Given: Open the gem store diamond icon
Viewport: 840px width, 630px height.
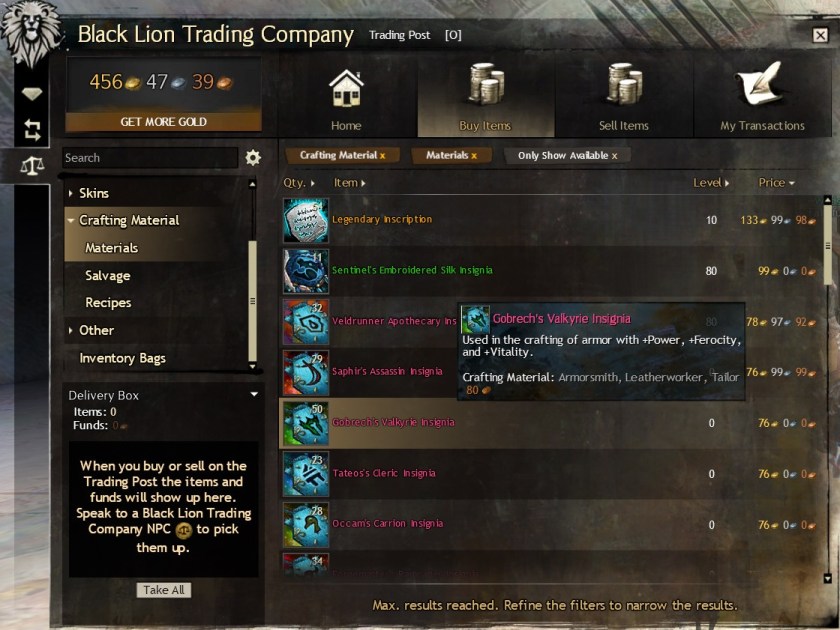Looking at the screenshot, I should [32, 94].
